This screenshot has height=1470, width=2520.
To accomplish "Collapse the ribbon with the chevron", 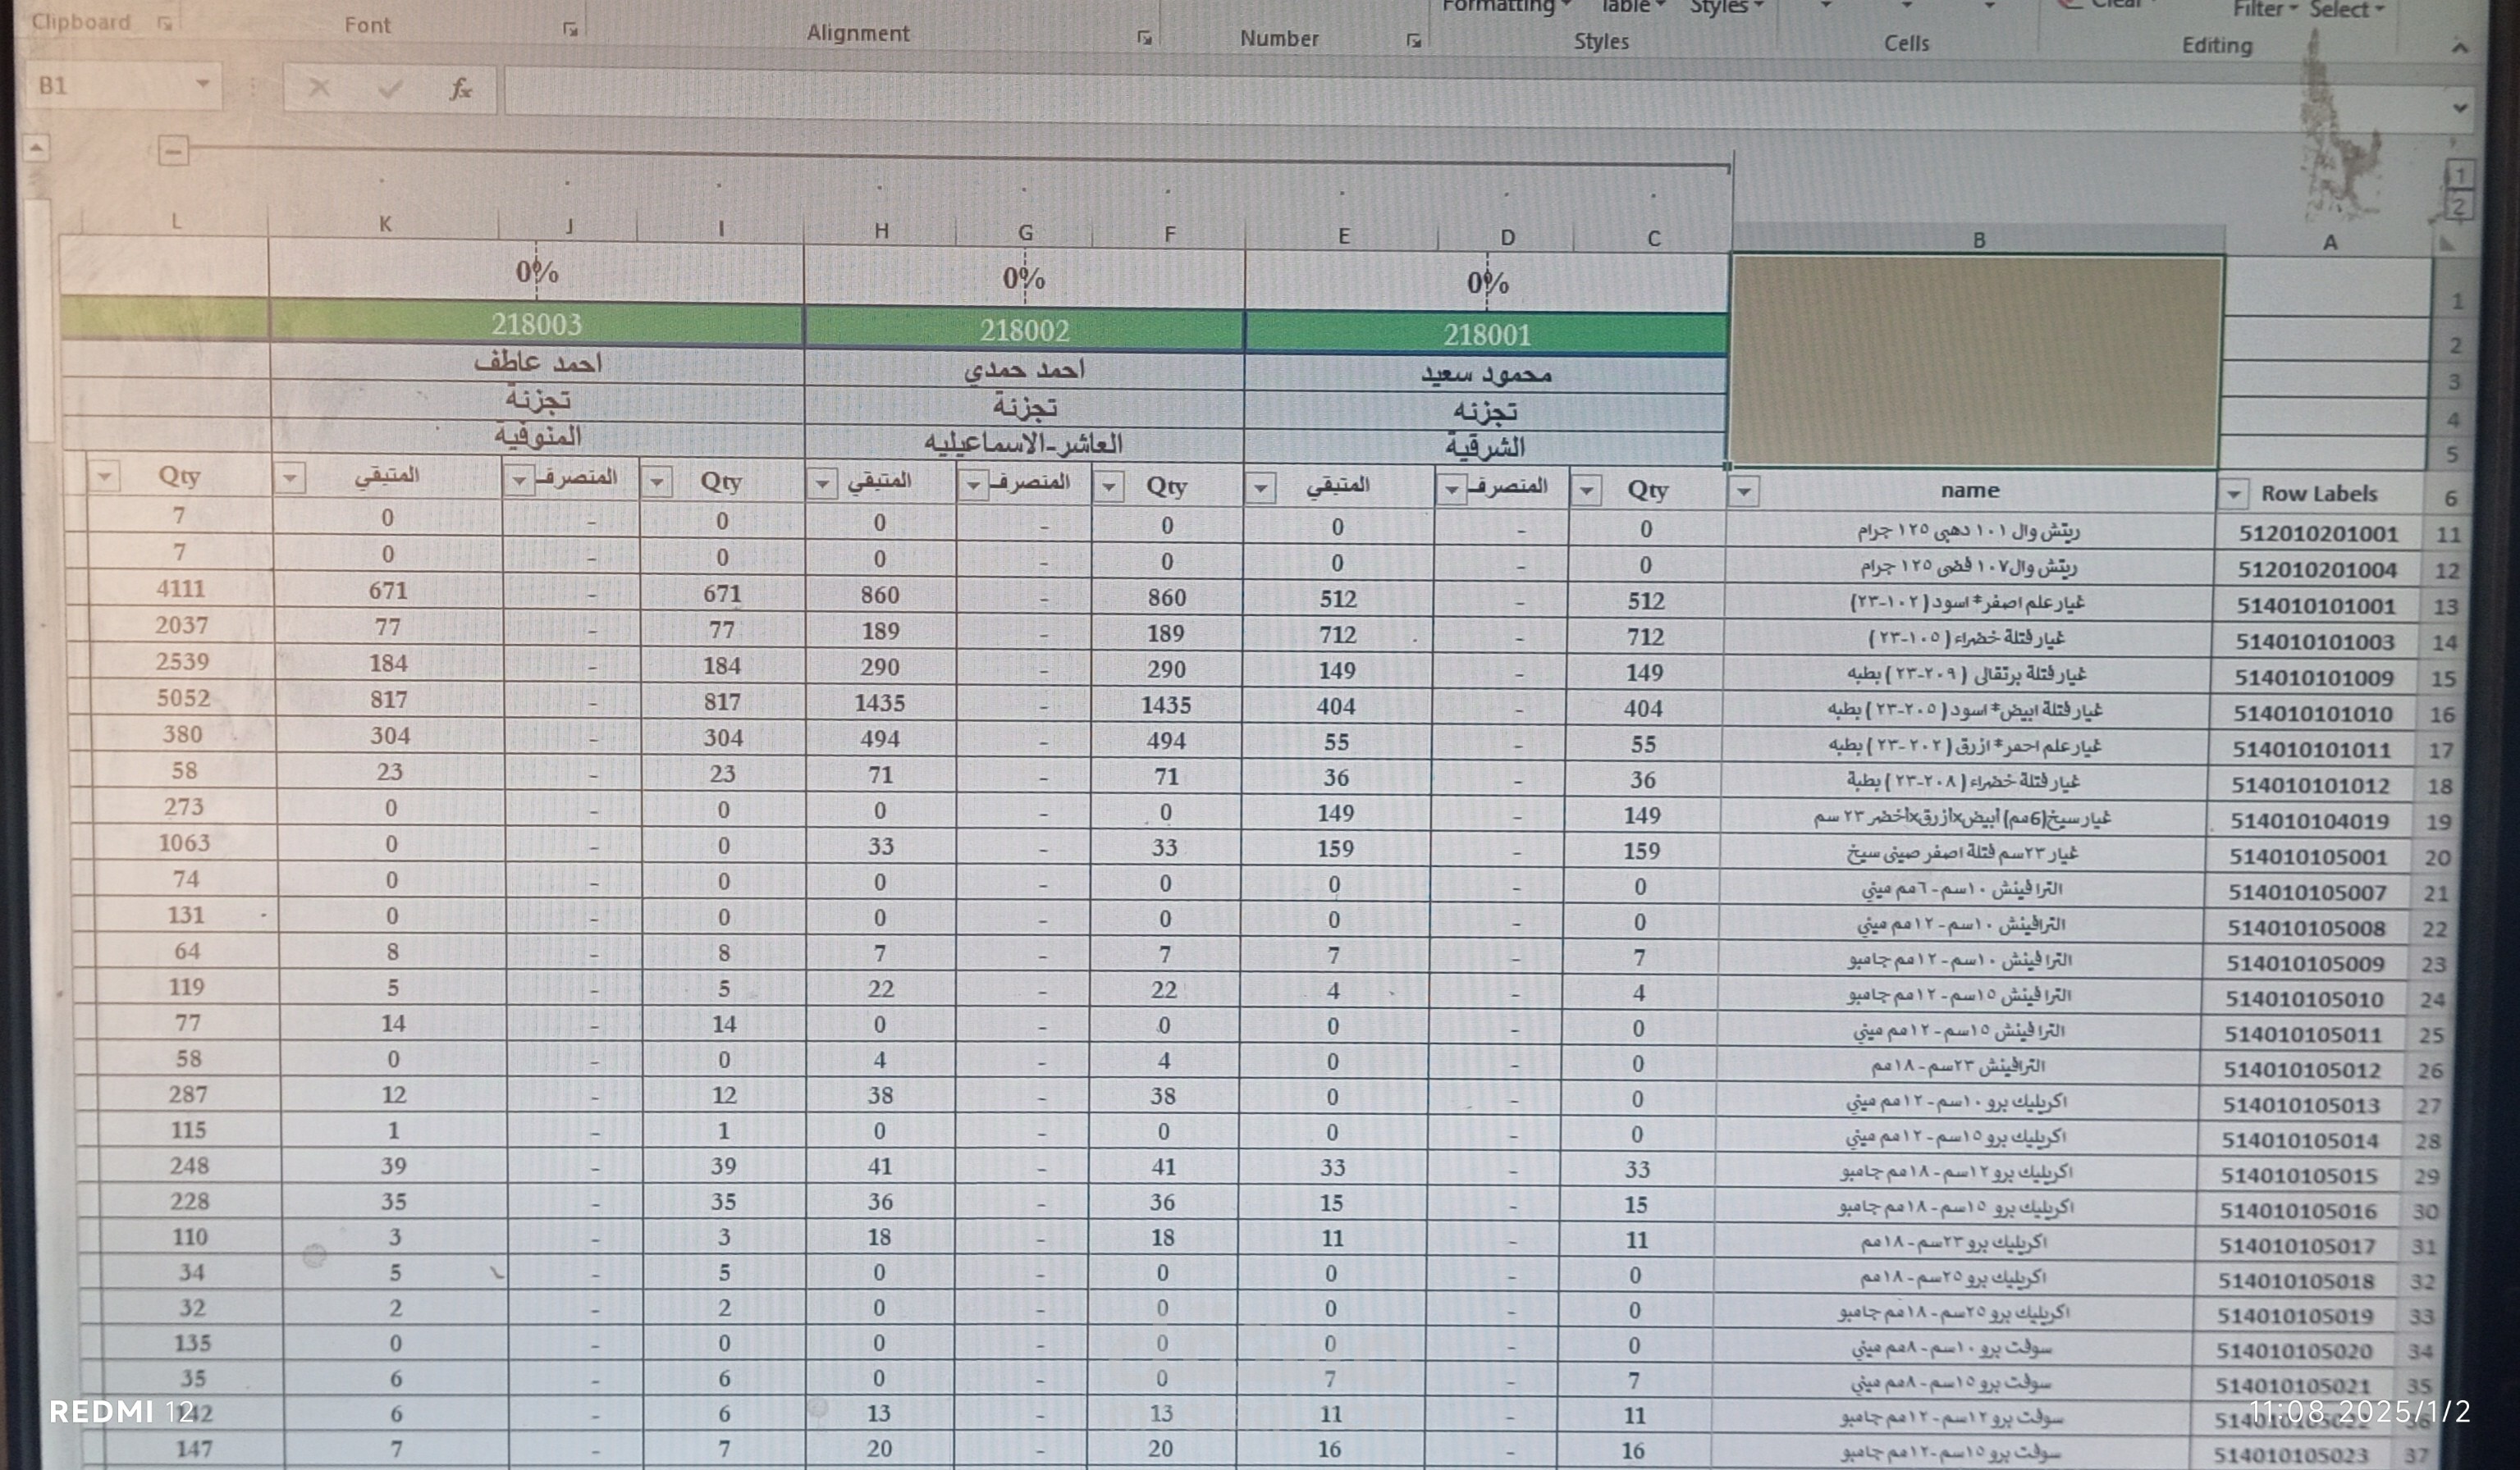I will 2460,47.
